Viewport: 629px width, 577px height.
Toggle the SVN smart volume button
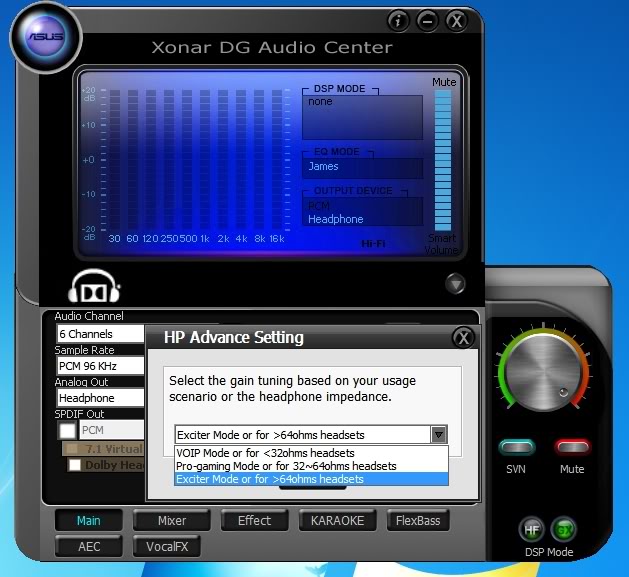pos(516,447)
